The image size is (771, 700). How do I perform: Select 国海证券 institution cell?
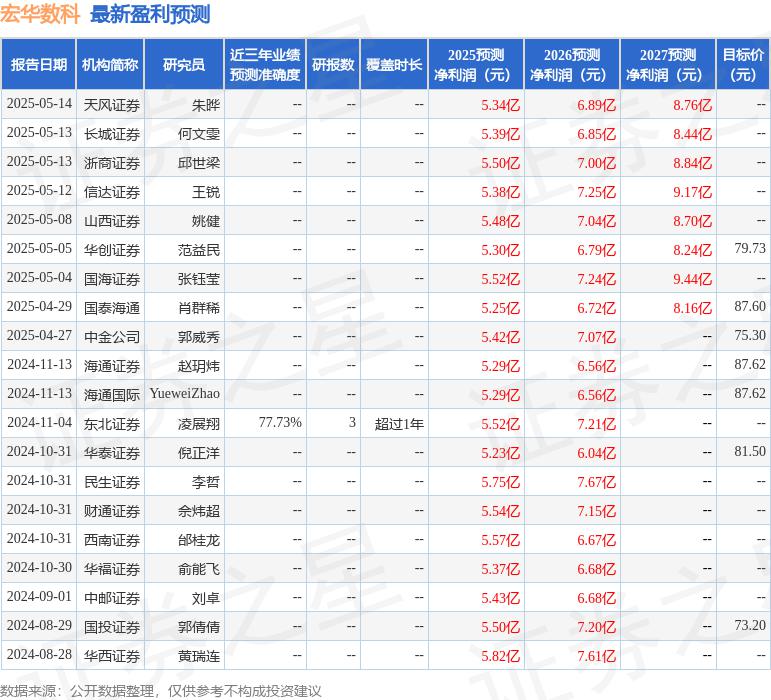[112, 279]
